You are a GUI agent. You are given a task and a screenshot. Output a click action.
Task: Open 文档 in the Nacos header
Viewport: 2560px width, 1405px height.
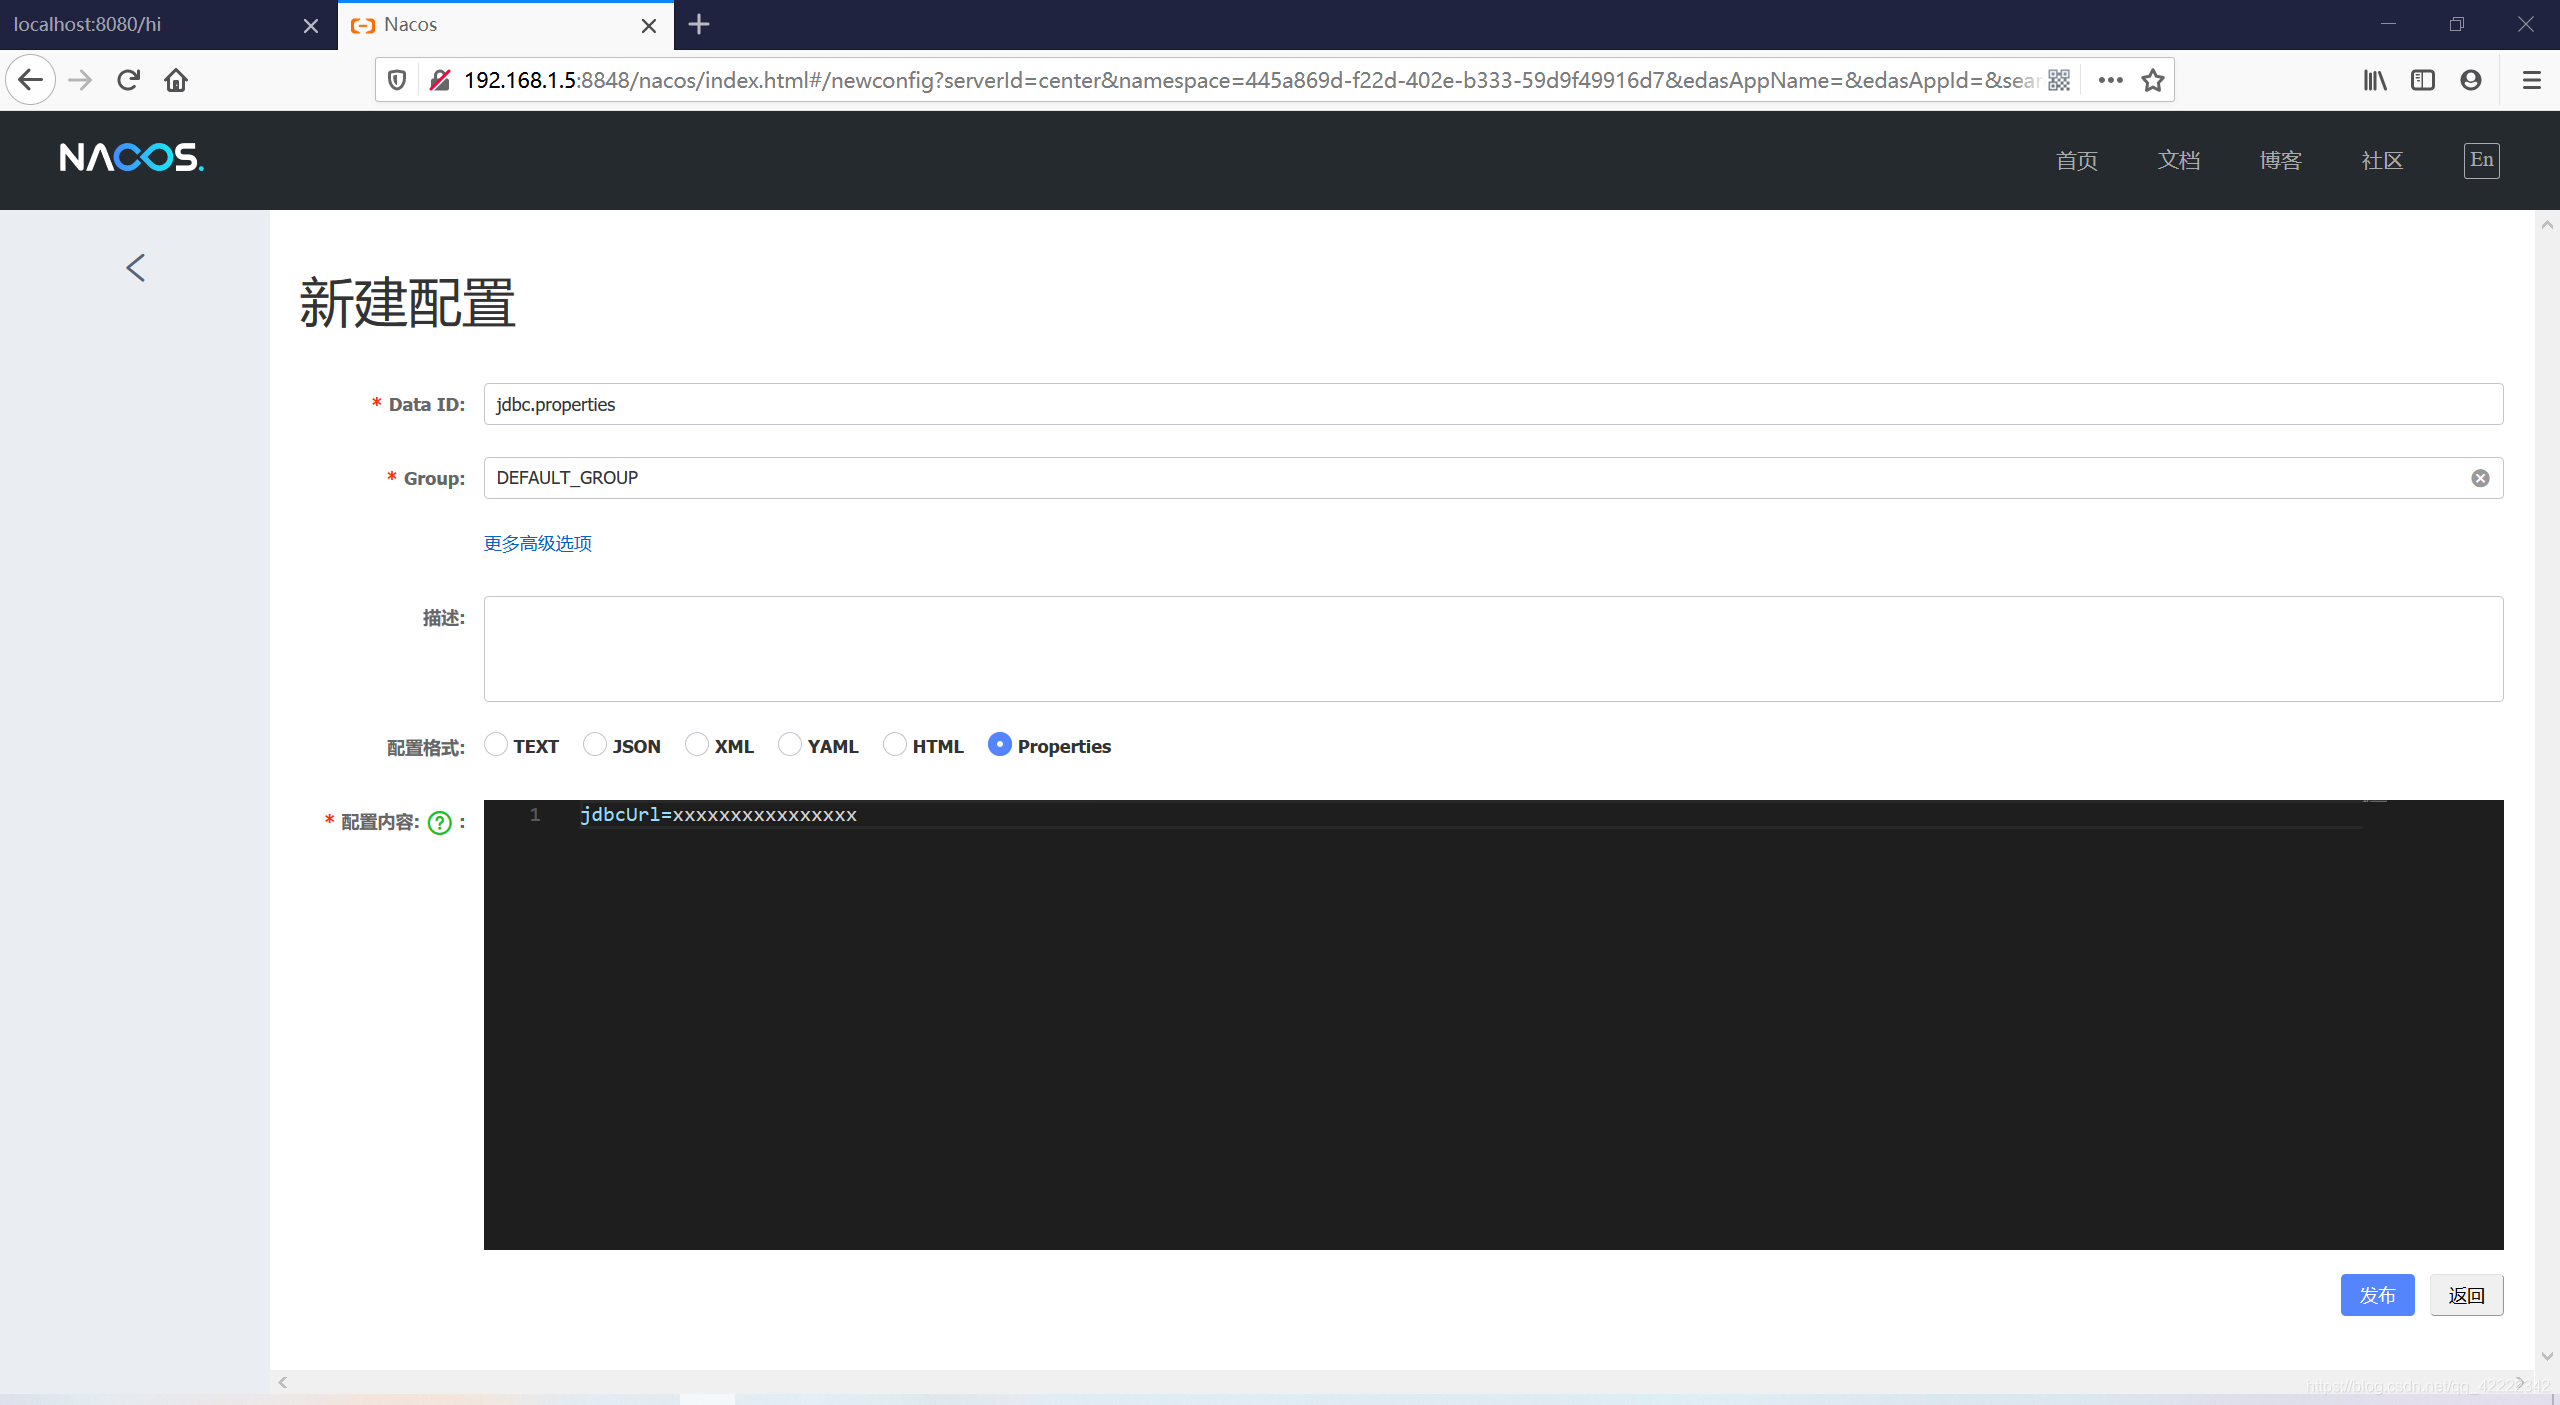[x=2179, y=160]
